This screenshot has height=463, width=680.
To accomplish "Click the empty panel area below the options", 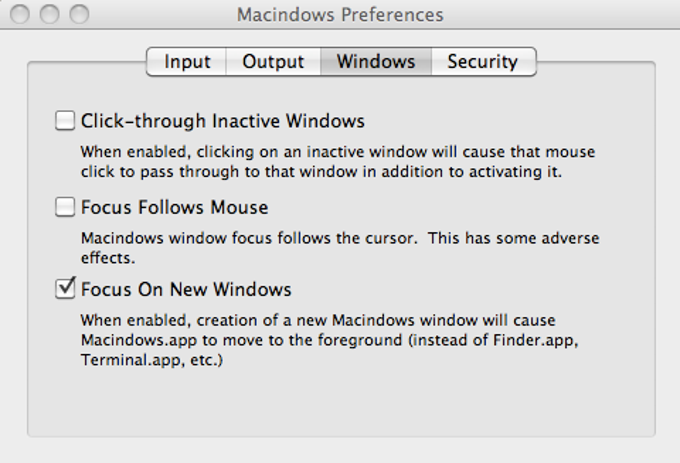I will (x=340, y=400).
